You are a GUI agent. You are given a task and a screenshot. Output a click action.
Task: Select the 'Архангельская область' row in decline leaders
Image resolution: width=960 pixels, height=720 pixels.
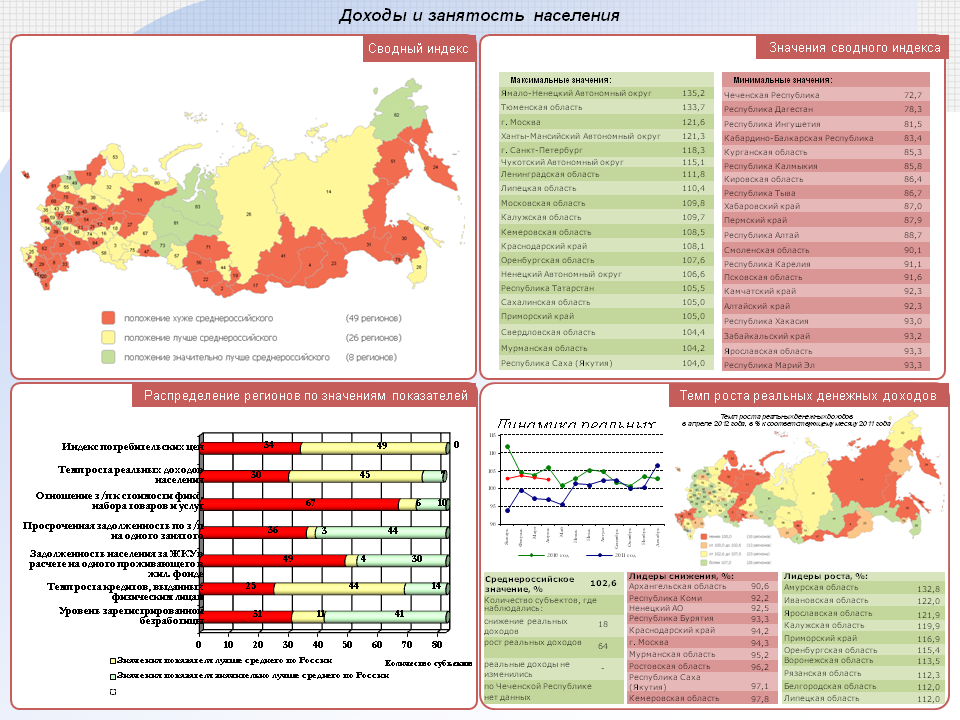point(702,587)
